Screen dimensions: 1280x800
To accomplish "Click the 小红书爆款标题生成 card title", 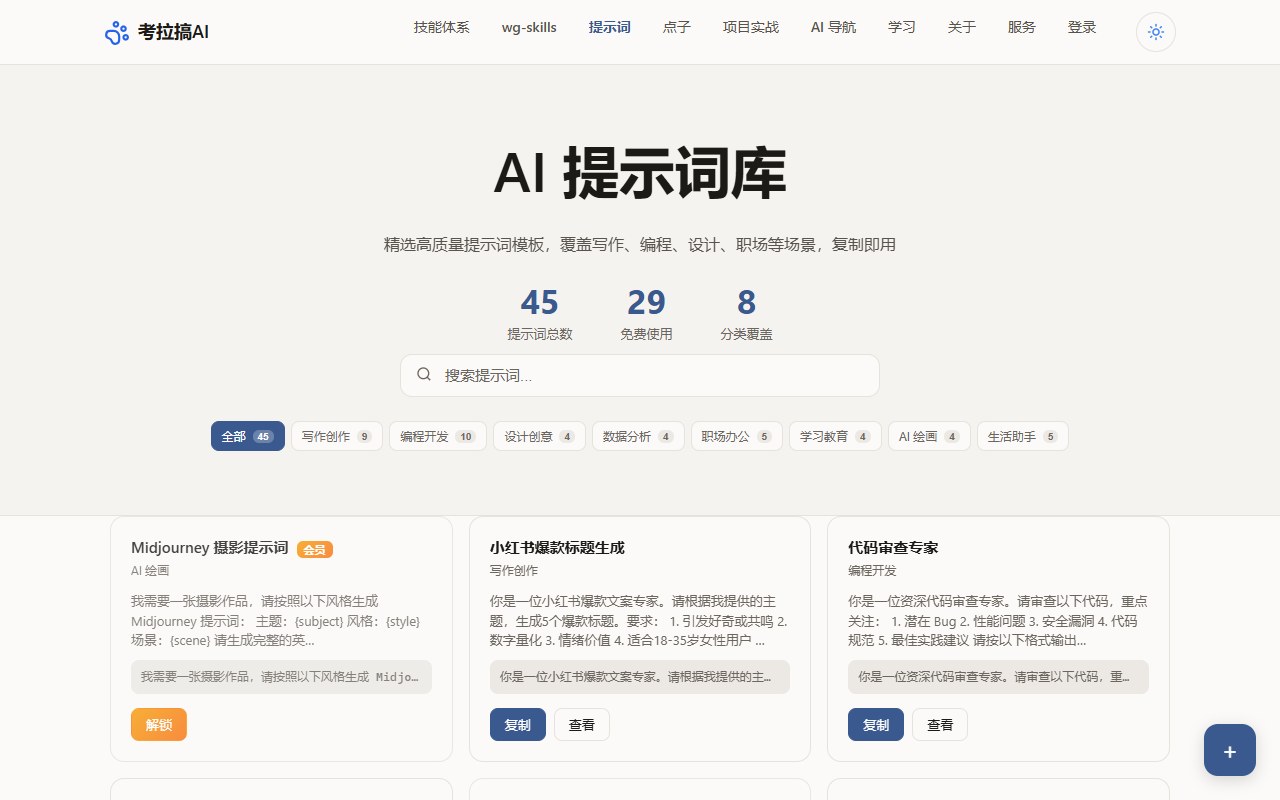I will coord(557,548).
